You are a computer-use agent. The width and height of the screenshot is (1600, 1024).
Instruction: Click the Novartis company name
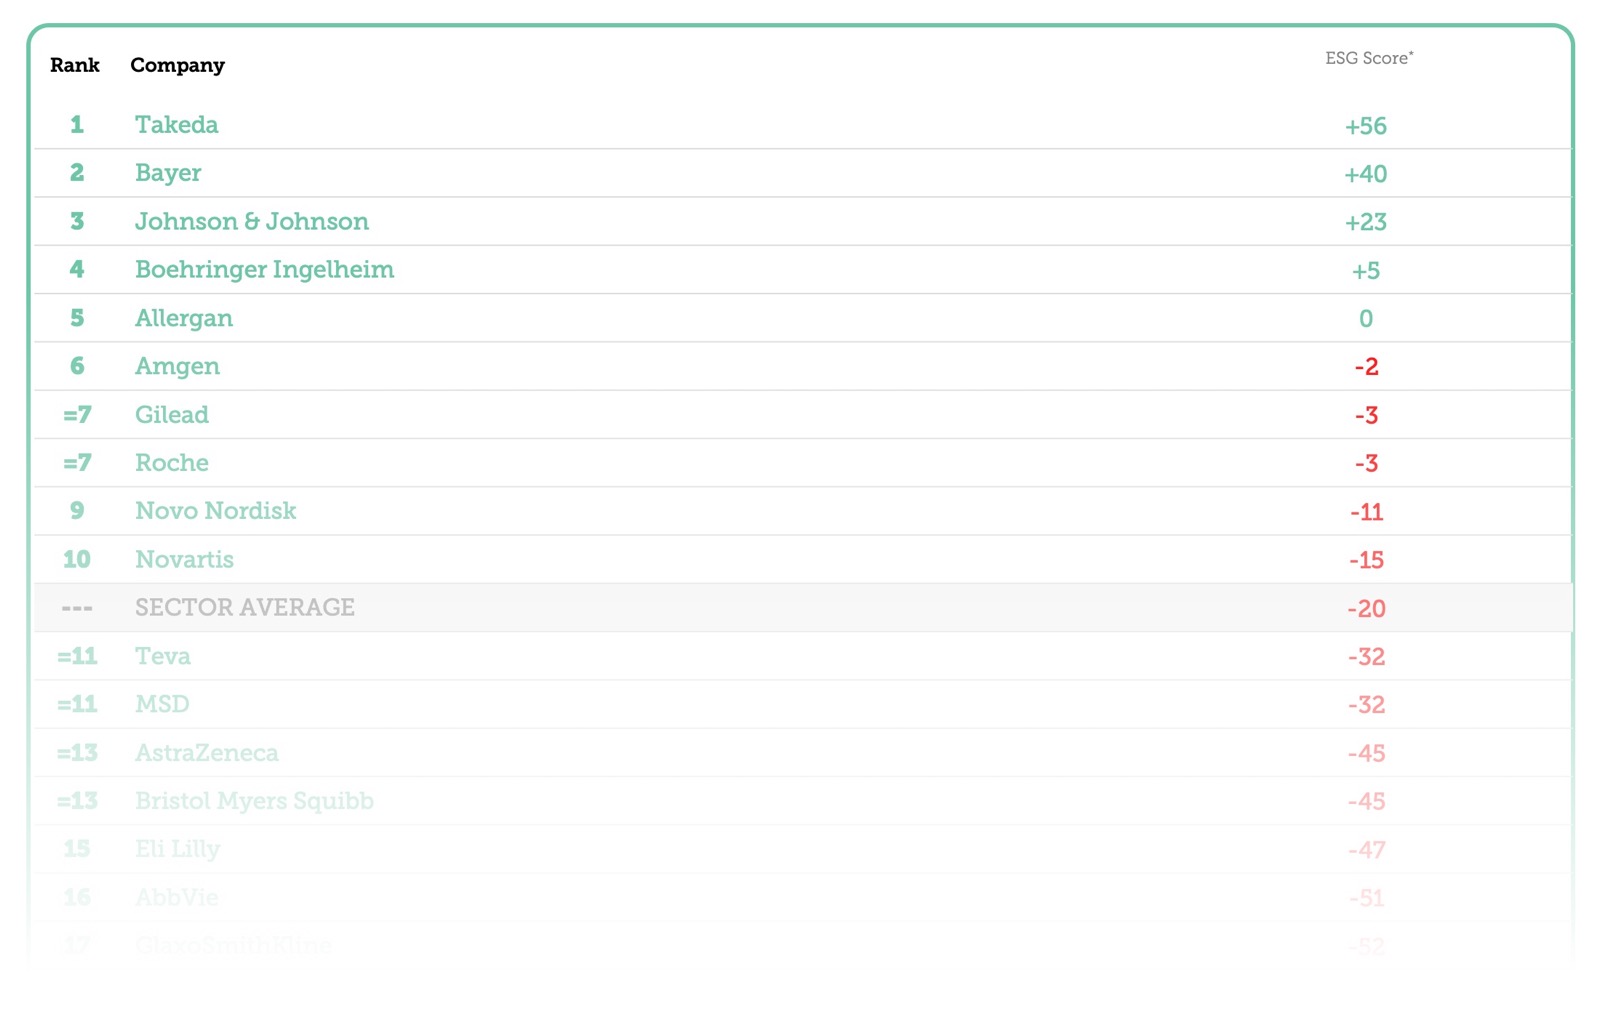pos(184,559)
